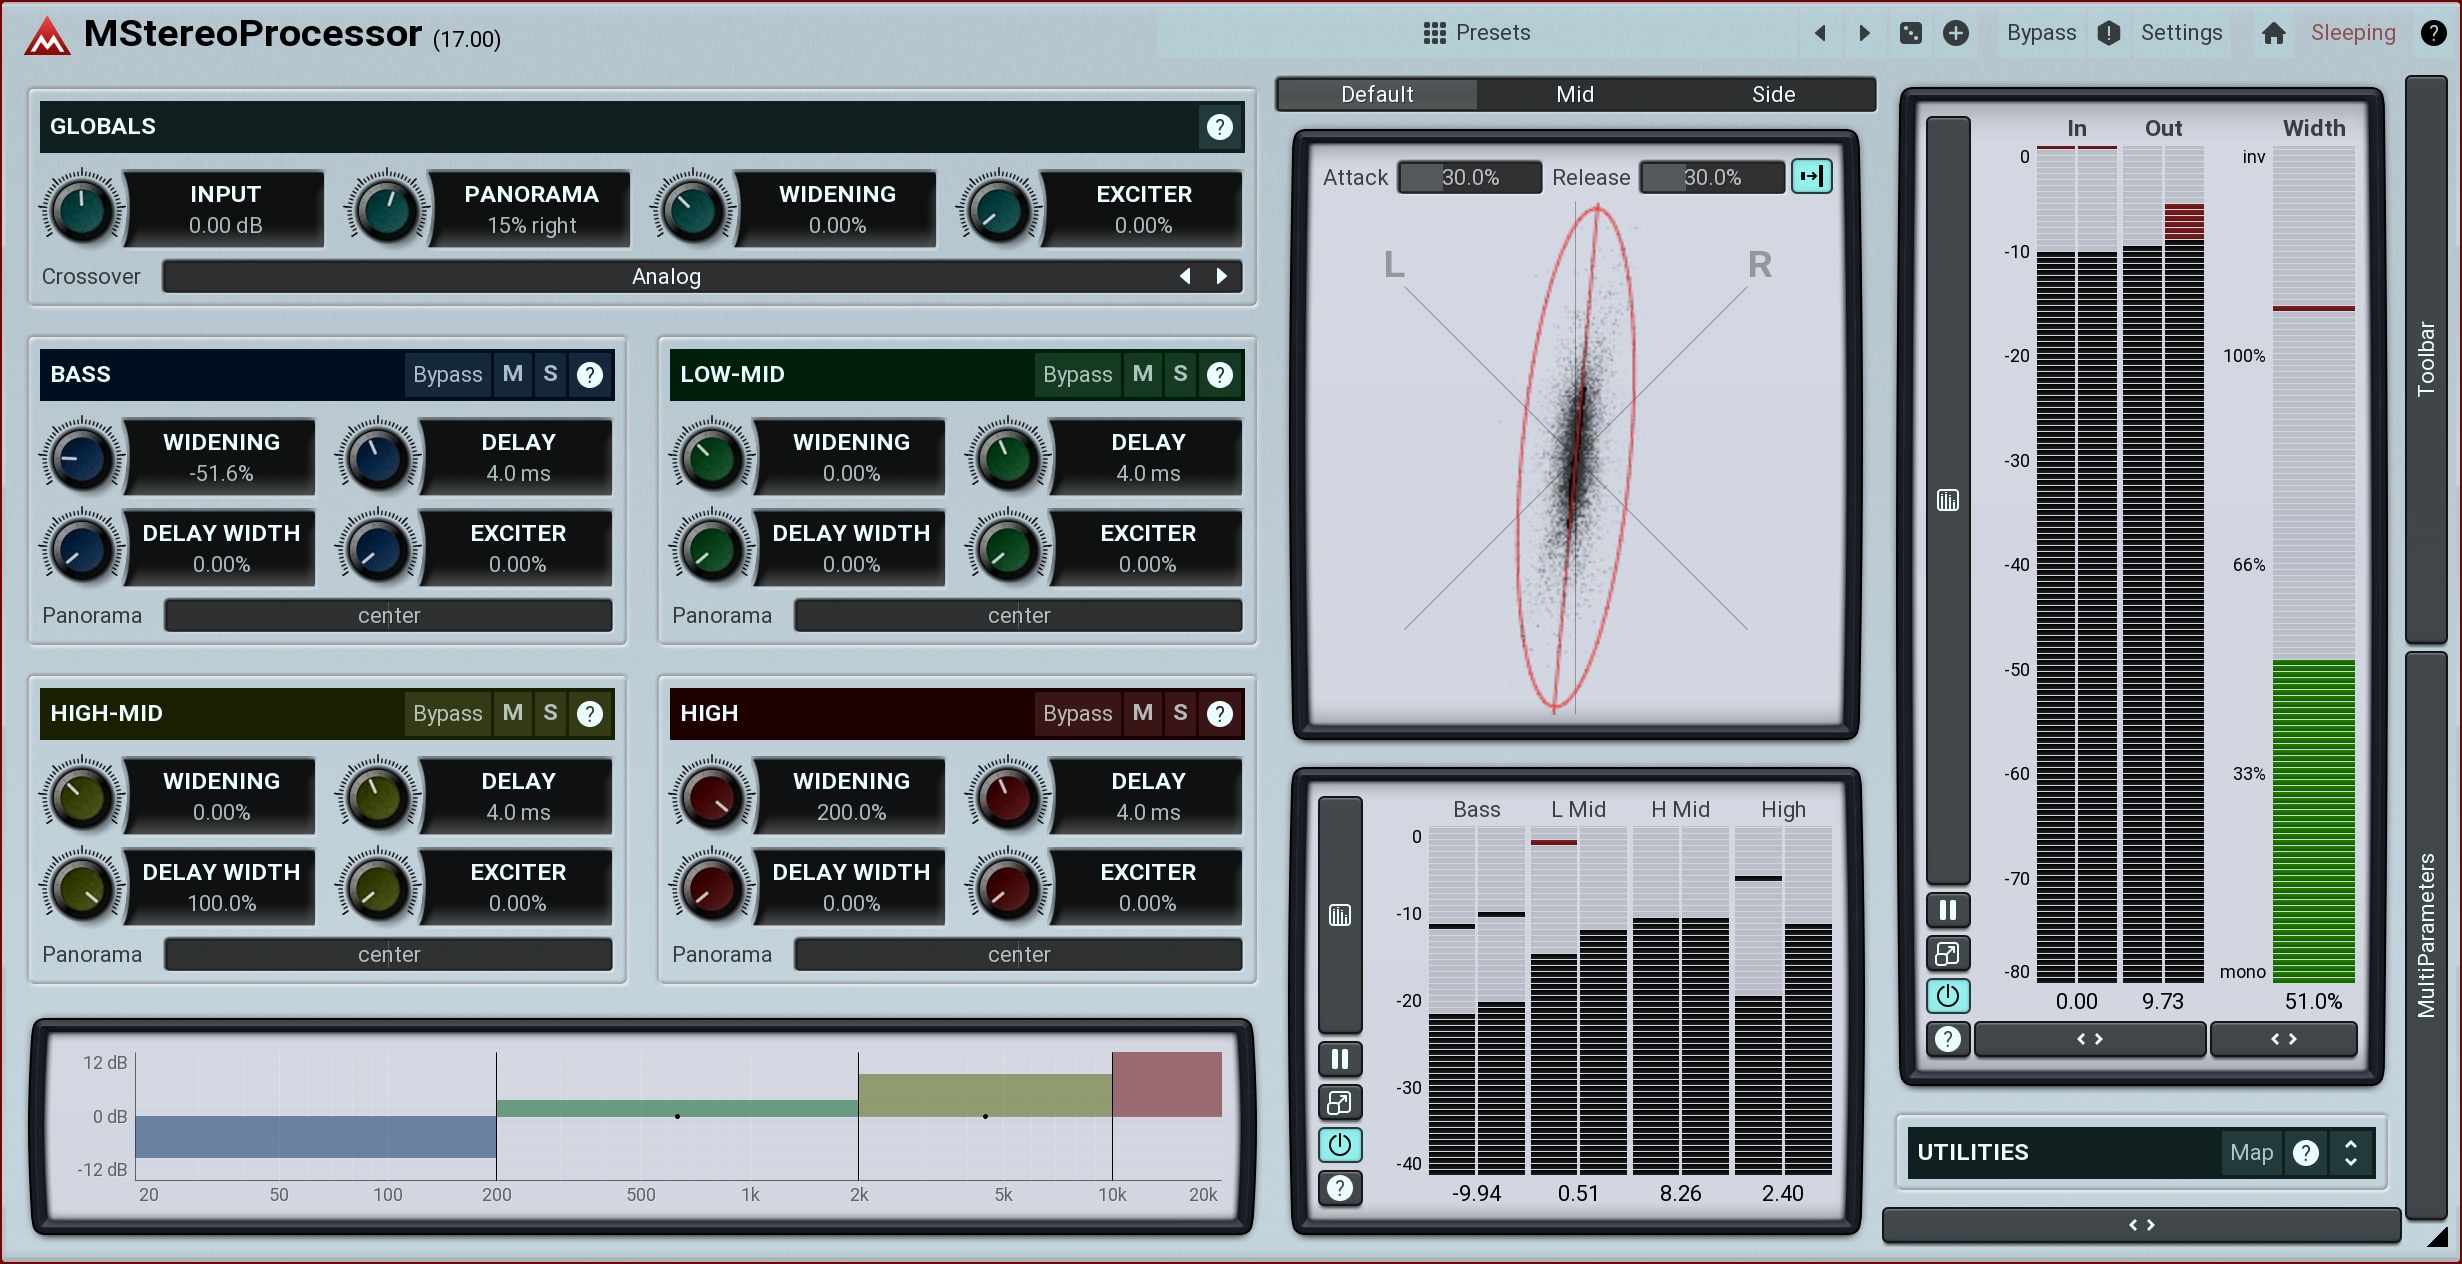The image size is (2462, 1264).
Task: Click the Settings button
Action: point(2181,33)
